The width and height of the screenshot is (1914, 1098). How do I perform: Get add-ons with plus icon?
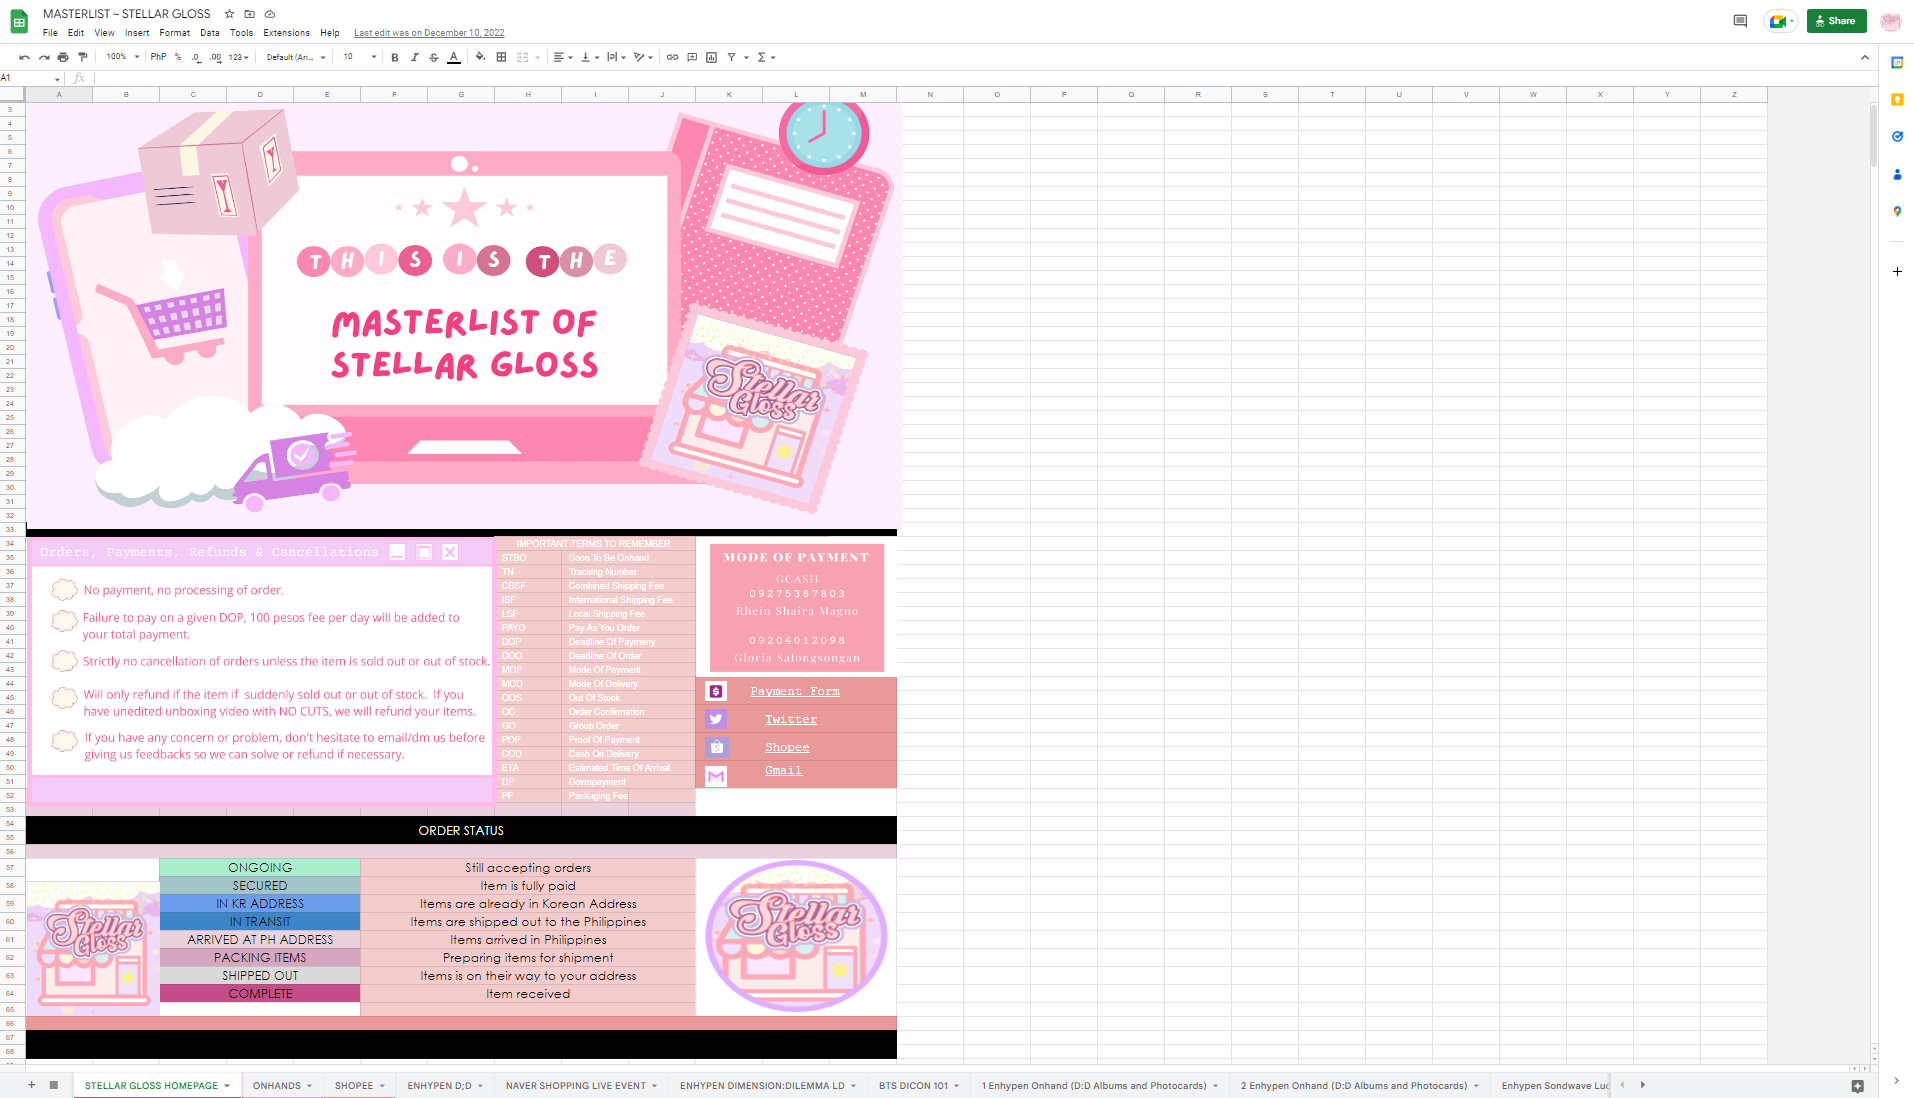1897,271
